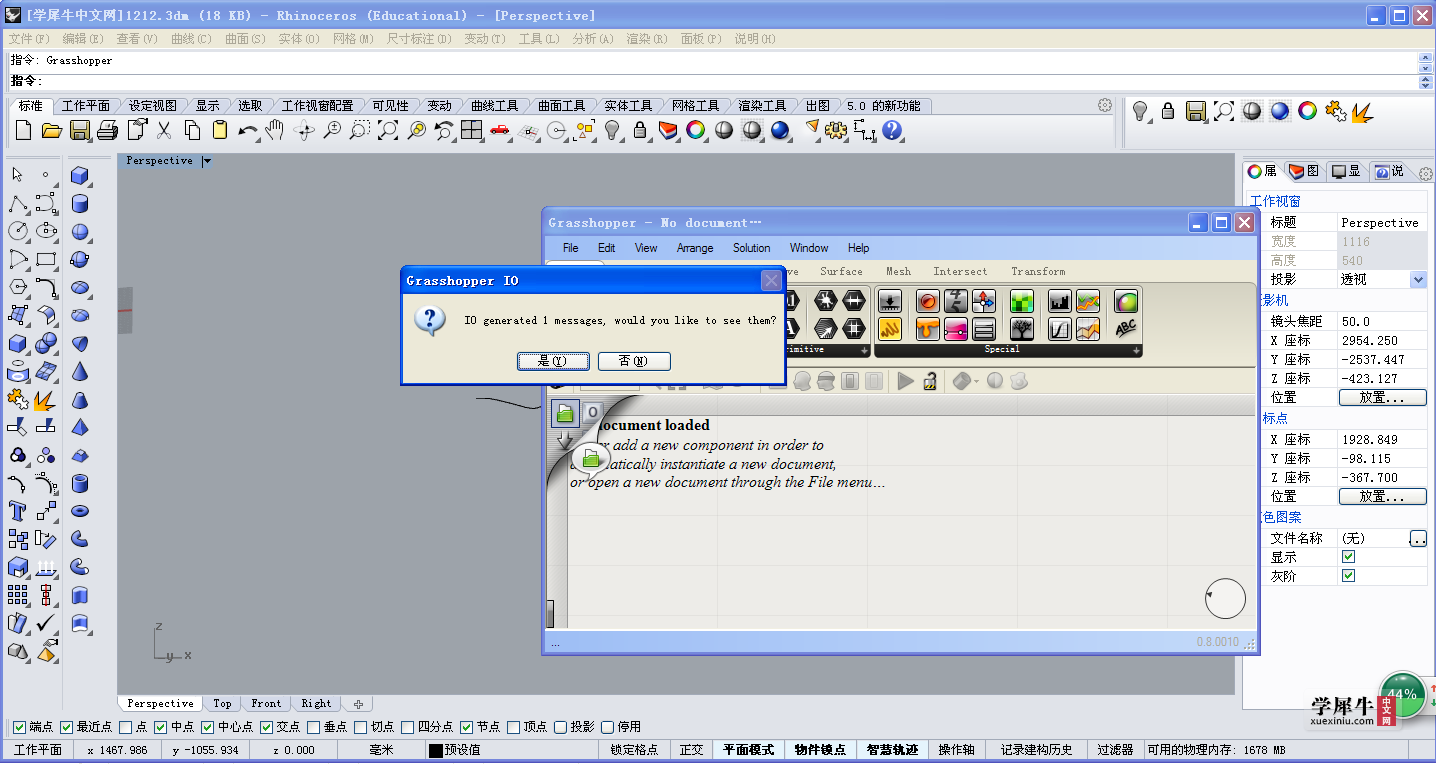Click the padlock Lock Objects icon
1436x764 pixels.
point(640,130)
